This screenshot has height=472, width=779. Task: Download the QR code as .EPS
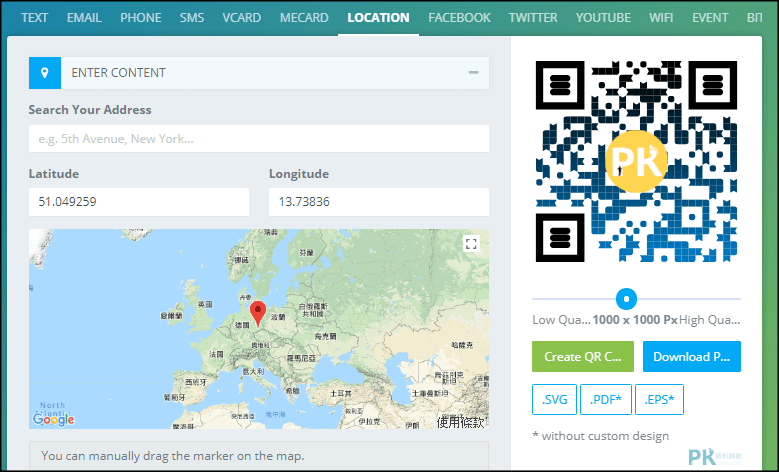tap(659, 399)
